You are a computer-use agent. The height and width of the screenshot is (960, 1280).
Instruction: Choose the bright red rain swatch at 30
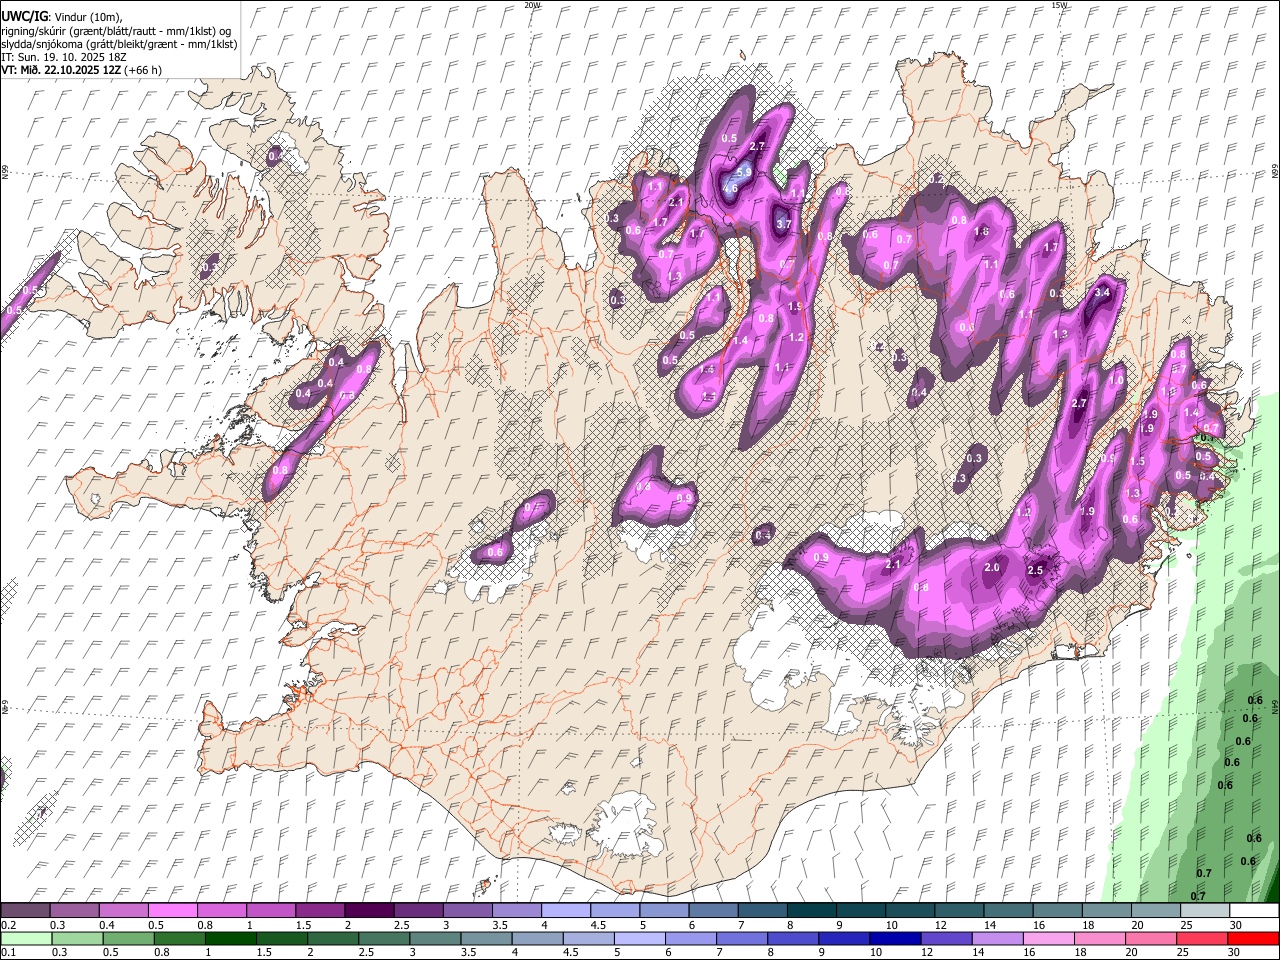1254,938
